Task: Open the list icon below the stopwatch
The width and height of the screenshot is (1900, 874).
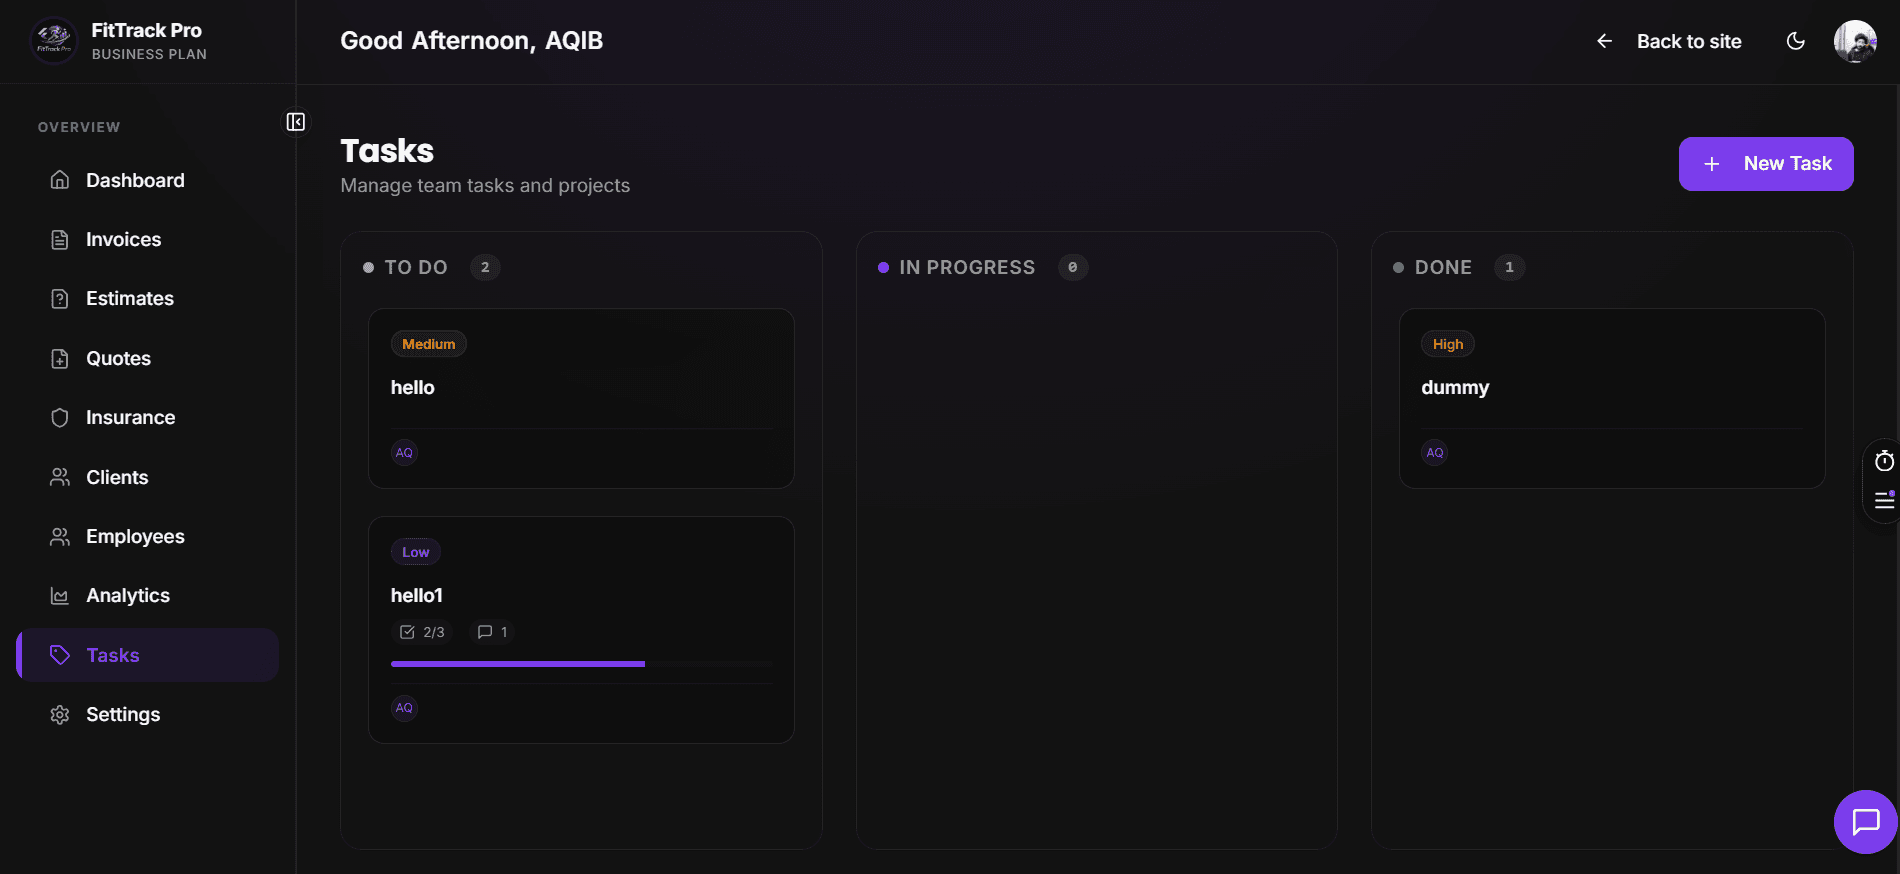Action: click(x=1884, y=500)
